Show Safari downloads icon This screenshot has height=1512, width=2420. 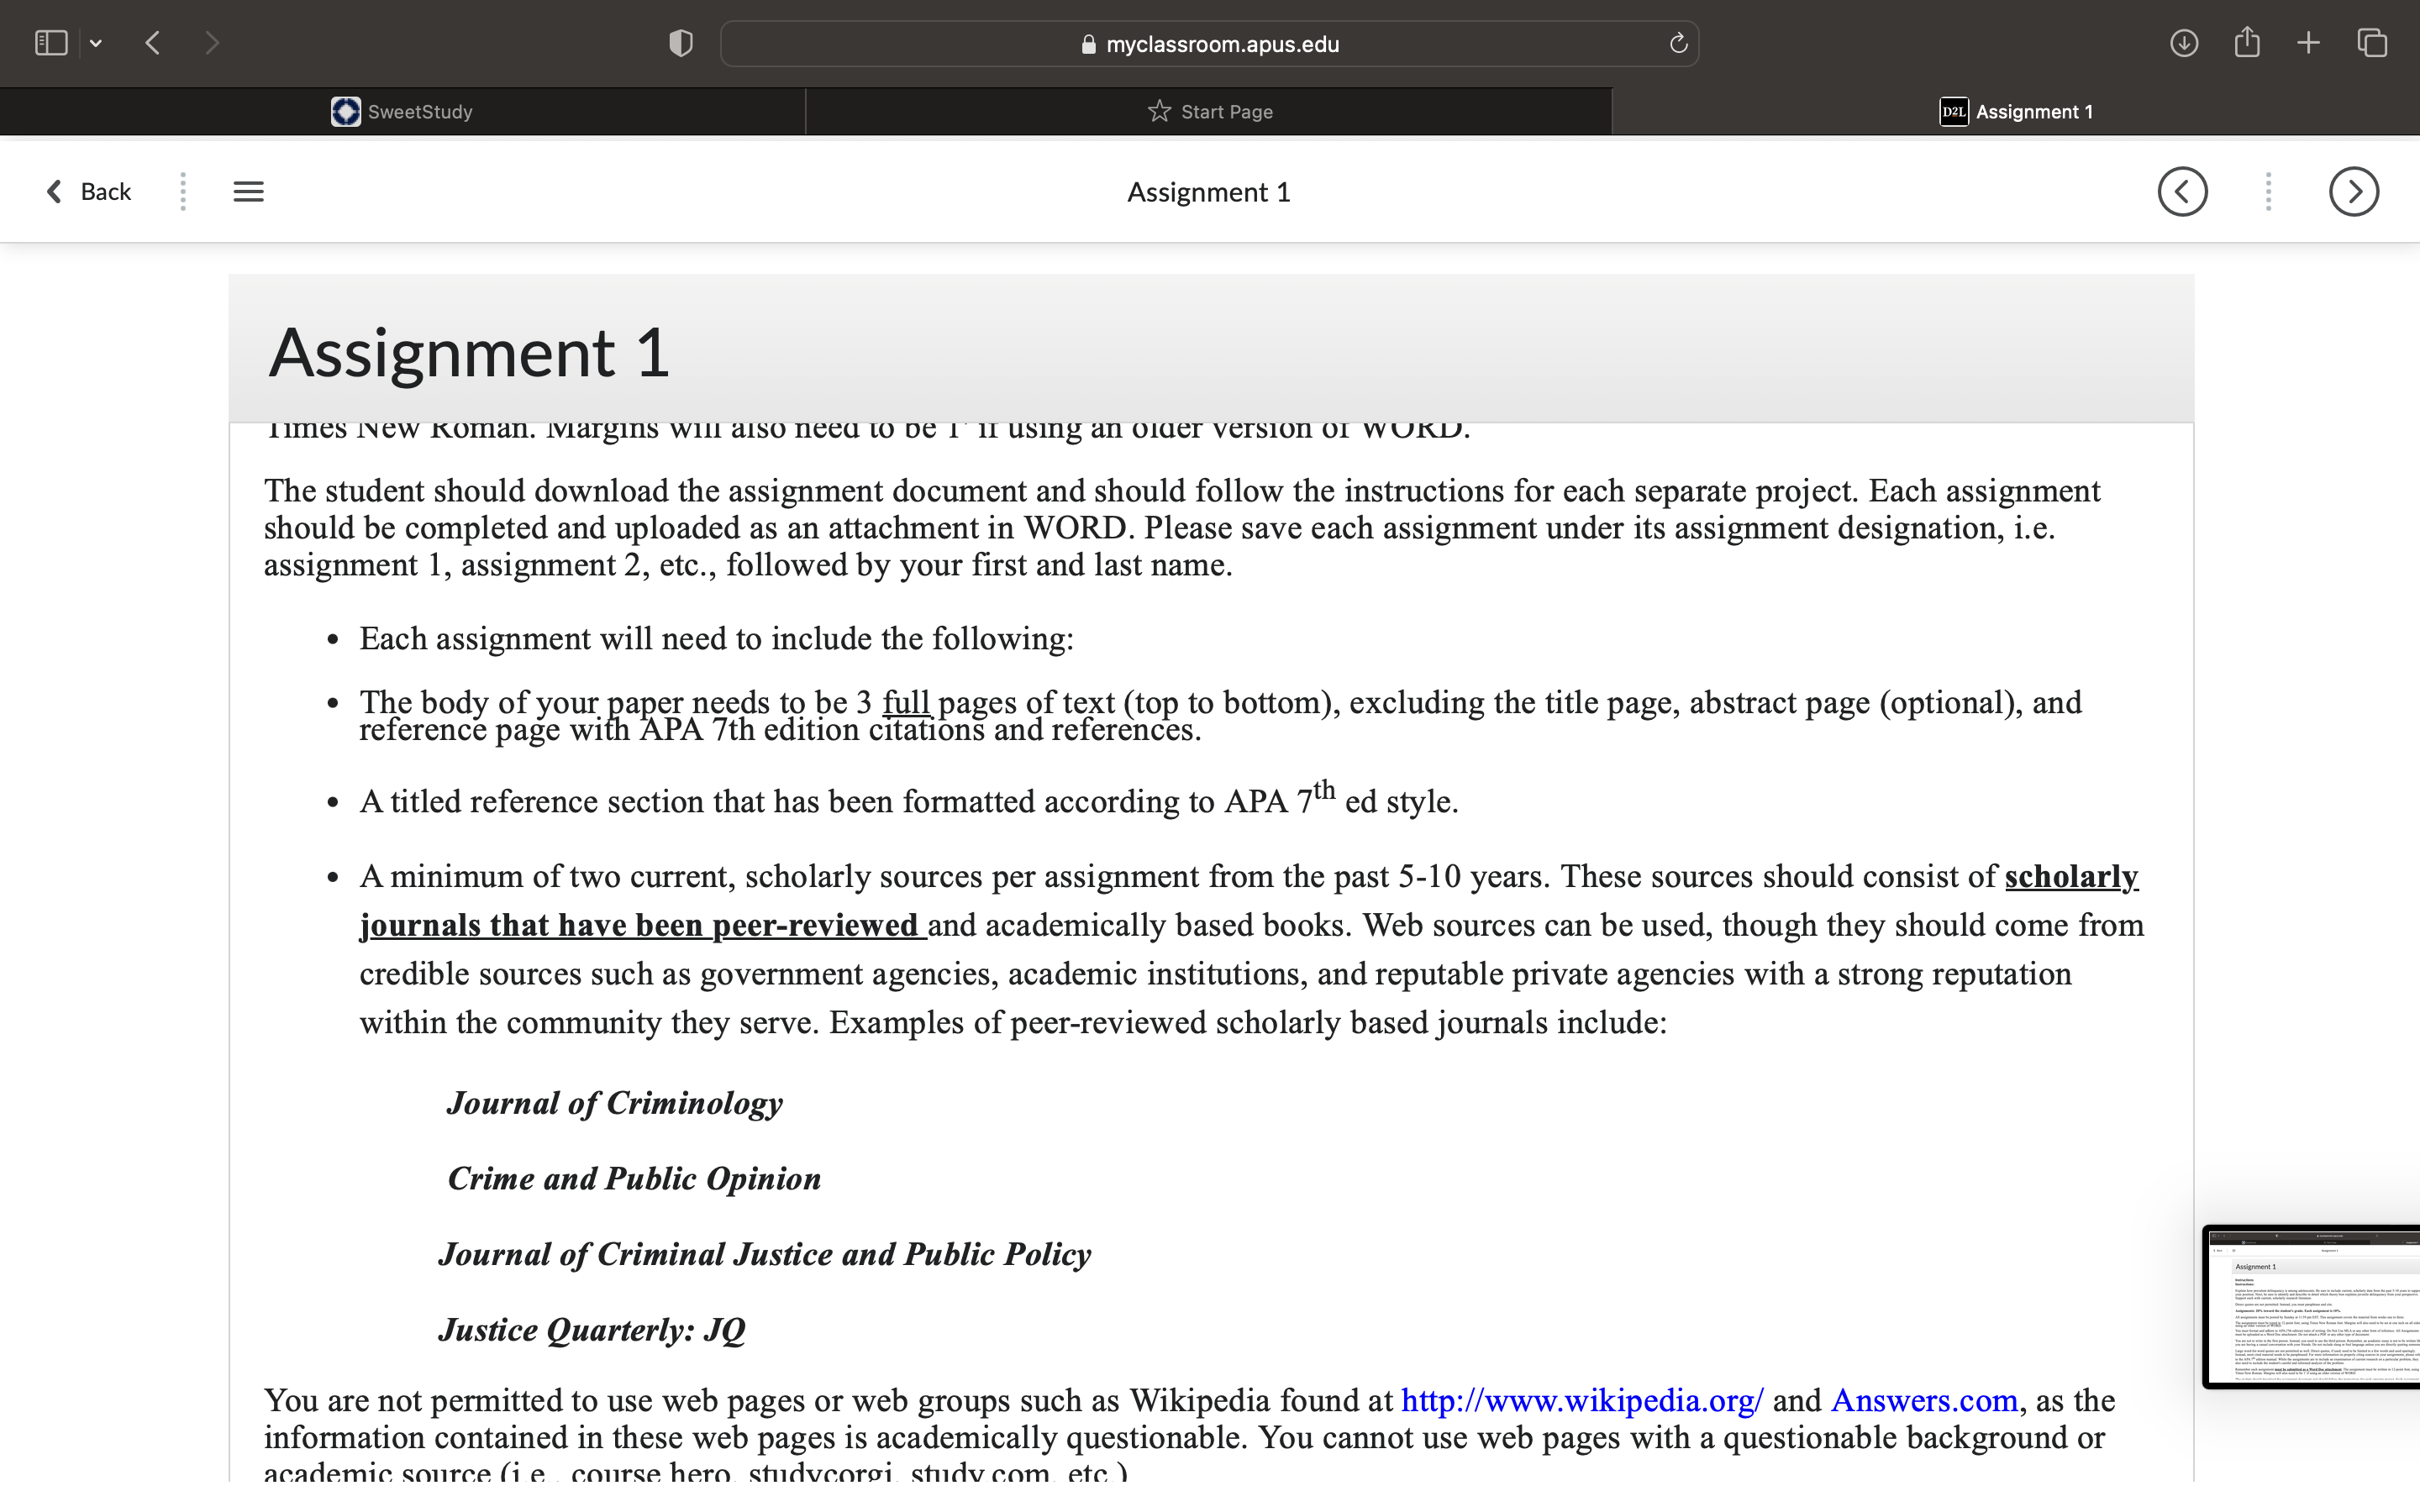(2184, 43)
